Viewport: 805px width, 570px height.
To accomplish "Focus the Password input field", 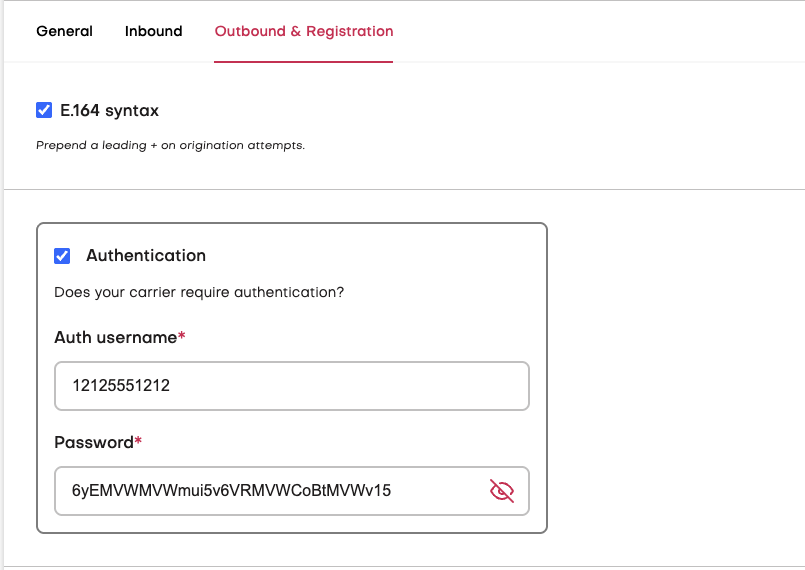I will [270, 490].
